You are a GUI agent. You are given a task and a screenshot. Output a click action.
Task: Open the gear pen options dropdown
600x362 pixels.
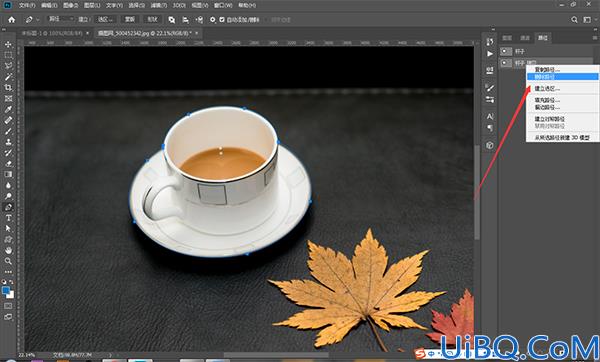click(213, 20)
